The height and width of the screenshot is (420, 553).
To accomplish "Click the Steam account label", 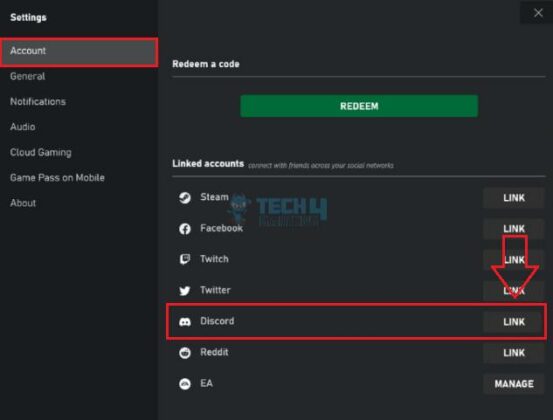I will pyautogui.click(x=214, y=197).
